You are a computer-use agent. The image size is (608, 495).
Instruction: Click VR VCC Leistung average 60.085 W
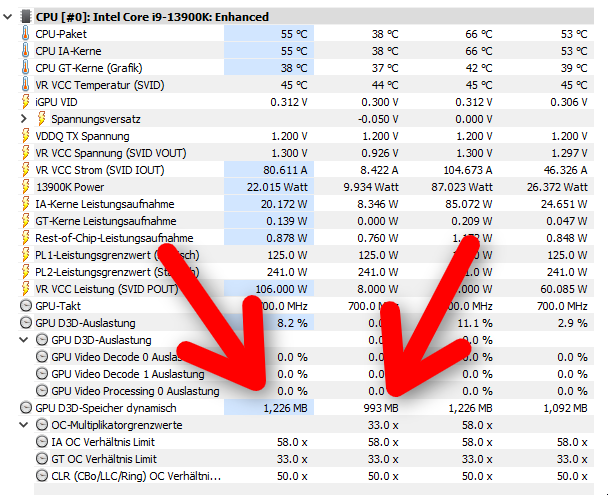(564, 289)
